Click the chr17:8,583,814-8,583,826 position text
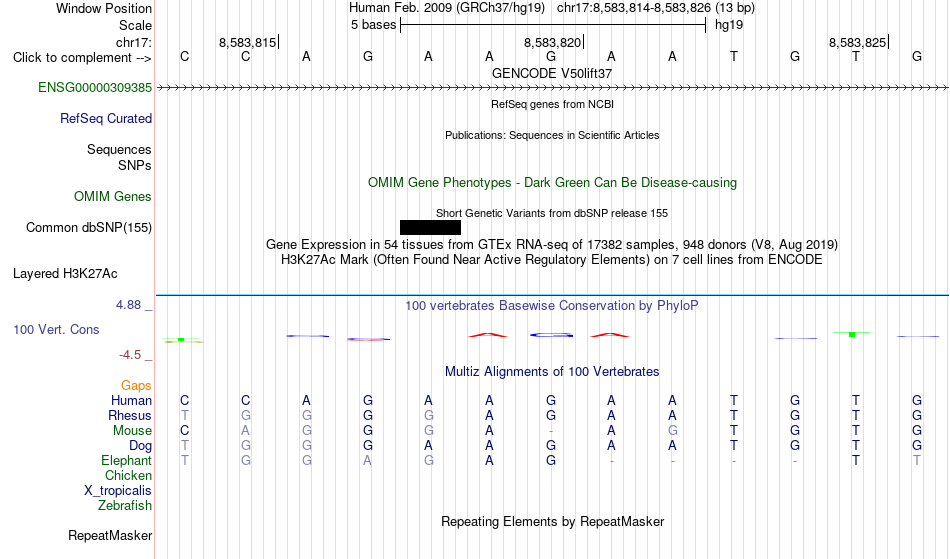950x559 pixels. 656,8
